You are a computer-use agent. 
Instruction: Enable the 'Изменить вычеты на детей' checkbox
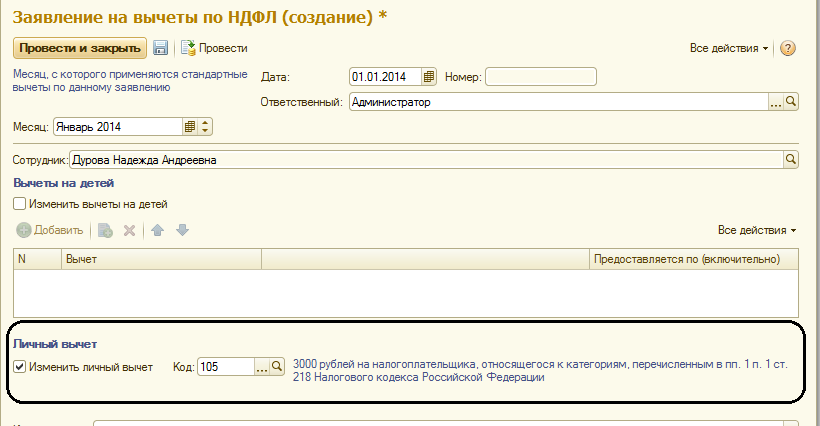[19, 204]
